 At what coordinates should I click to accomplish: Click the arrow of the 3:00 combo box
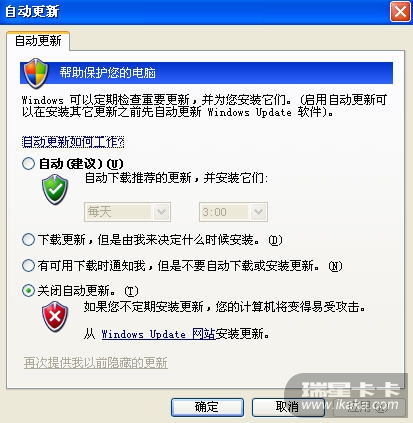click(x=258, y=212)
